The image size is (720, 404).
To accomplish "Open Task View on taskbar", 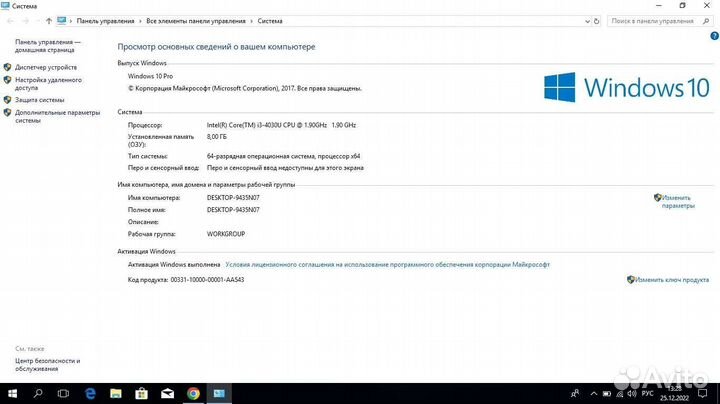I will tap(63, 393).
